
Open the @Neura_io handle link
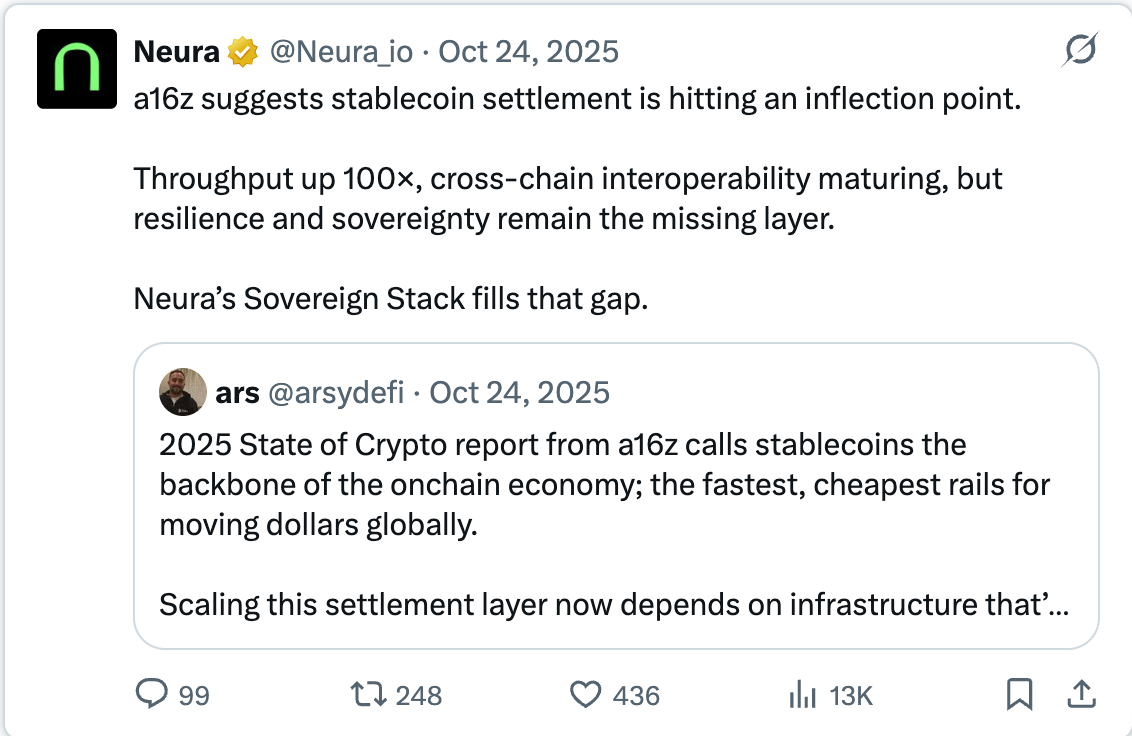pyautogui.click(x=341, y=52)
